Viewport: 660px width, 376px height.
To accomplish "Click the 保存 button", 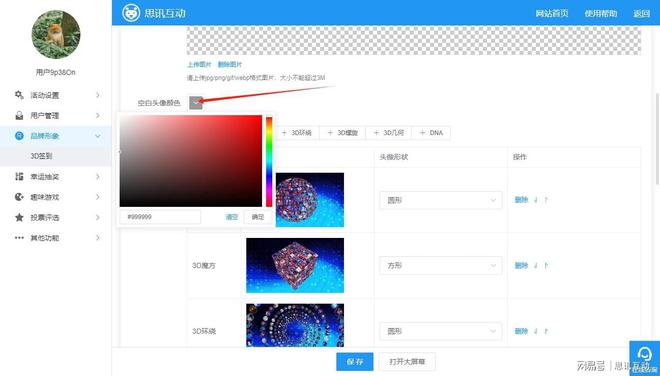I will click(x=355, y=361).
